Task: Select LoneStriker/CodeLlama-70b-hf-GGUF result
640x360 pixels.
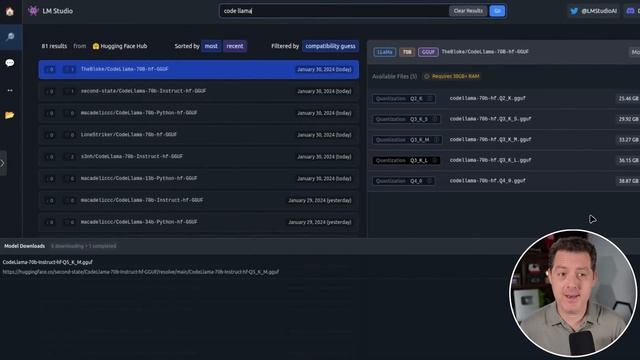Action: (199, 135)
